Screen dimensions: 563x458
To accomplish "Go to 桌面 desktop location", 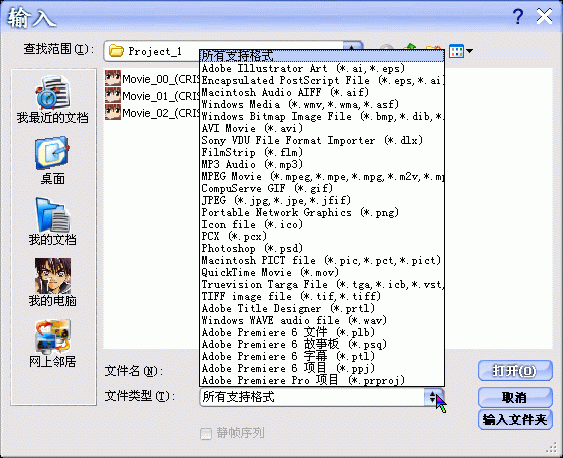I will click(x=53, y=160).
